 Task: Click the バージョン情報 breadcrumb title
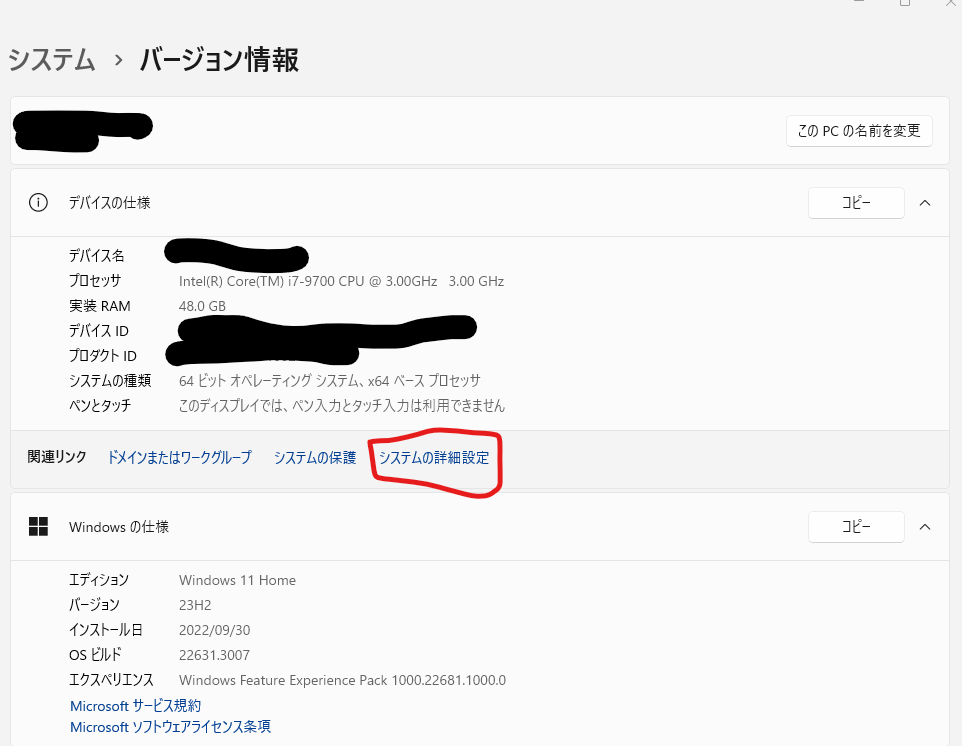(219, 60)
